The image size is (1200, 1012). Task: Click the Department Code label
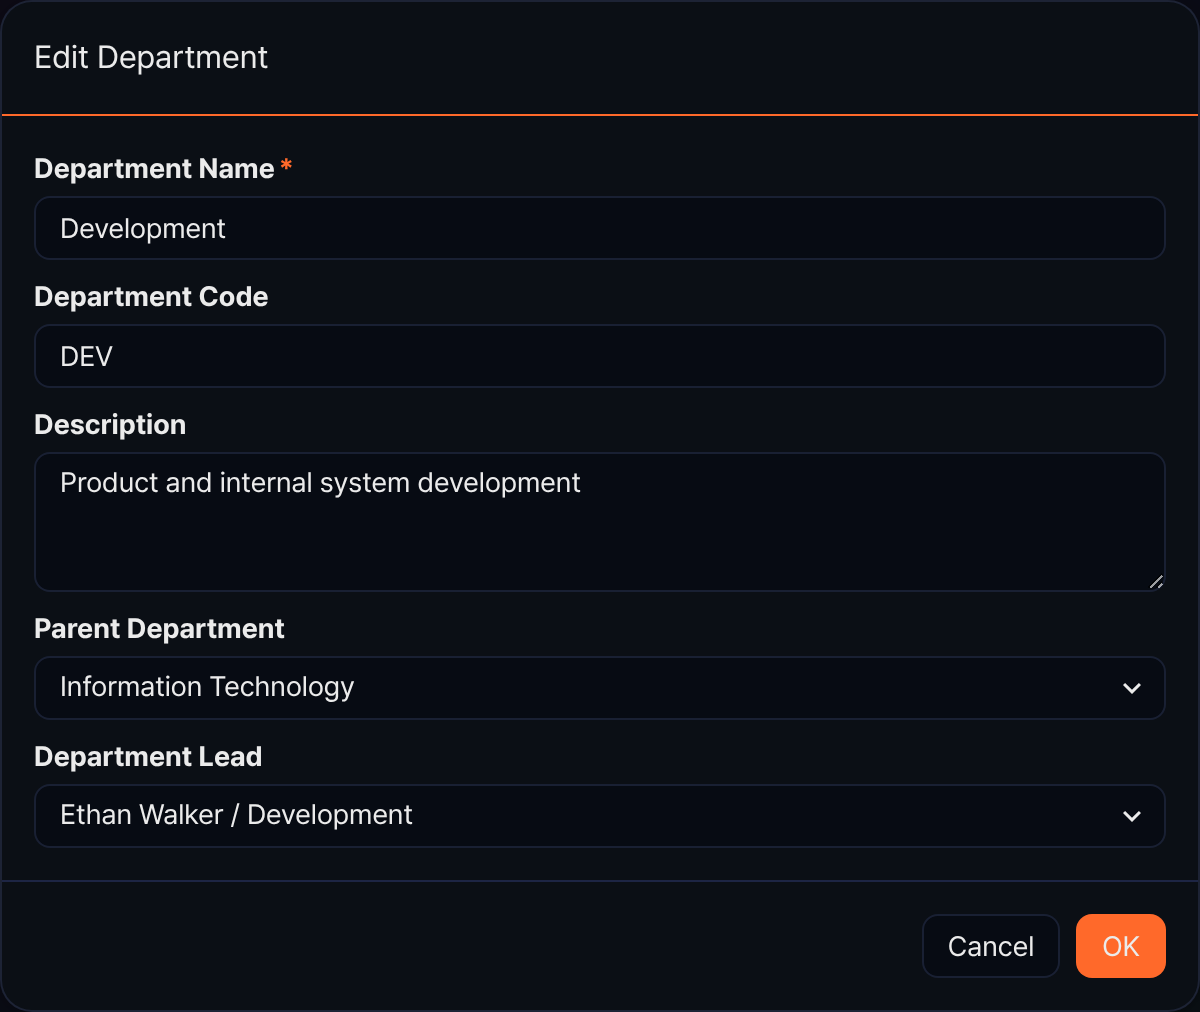pyautogui.click(x=151, y=297)
